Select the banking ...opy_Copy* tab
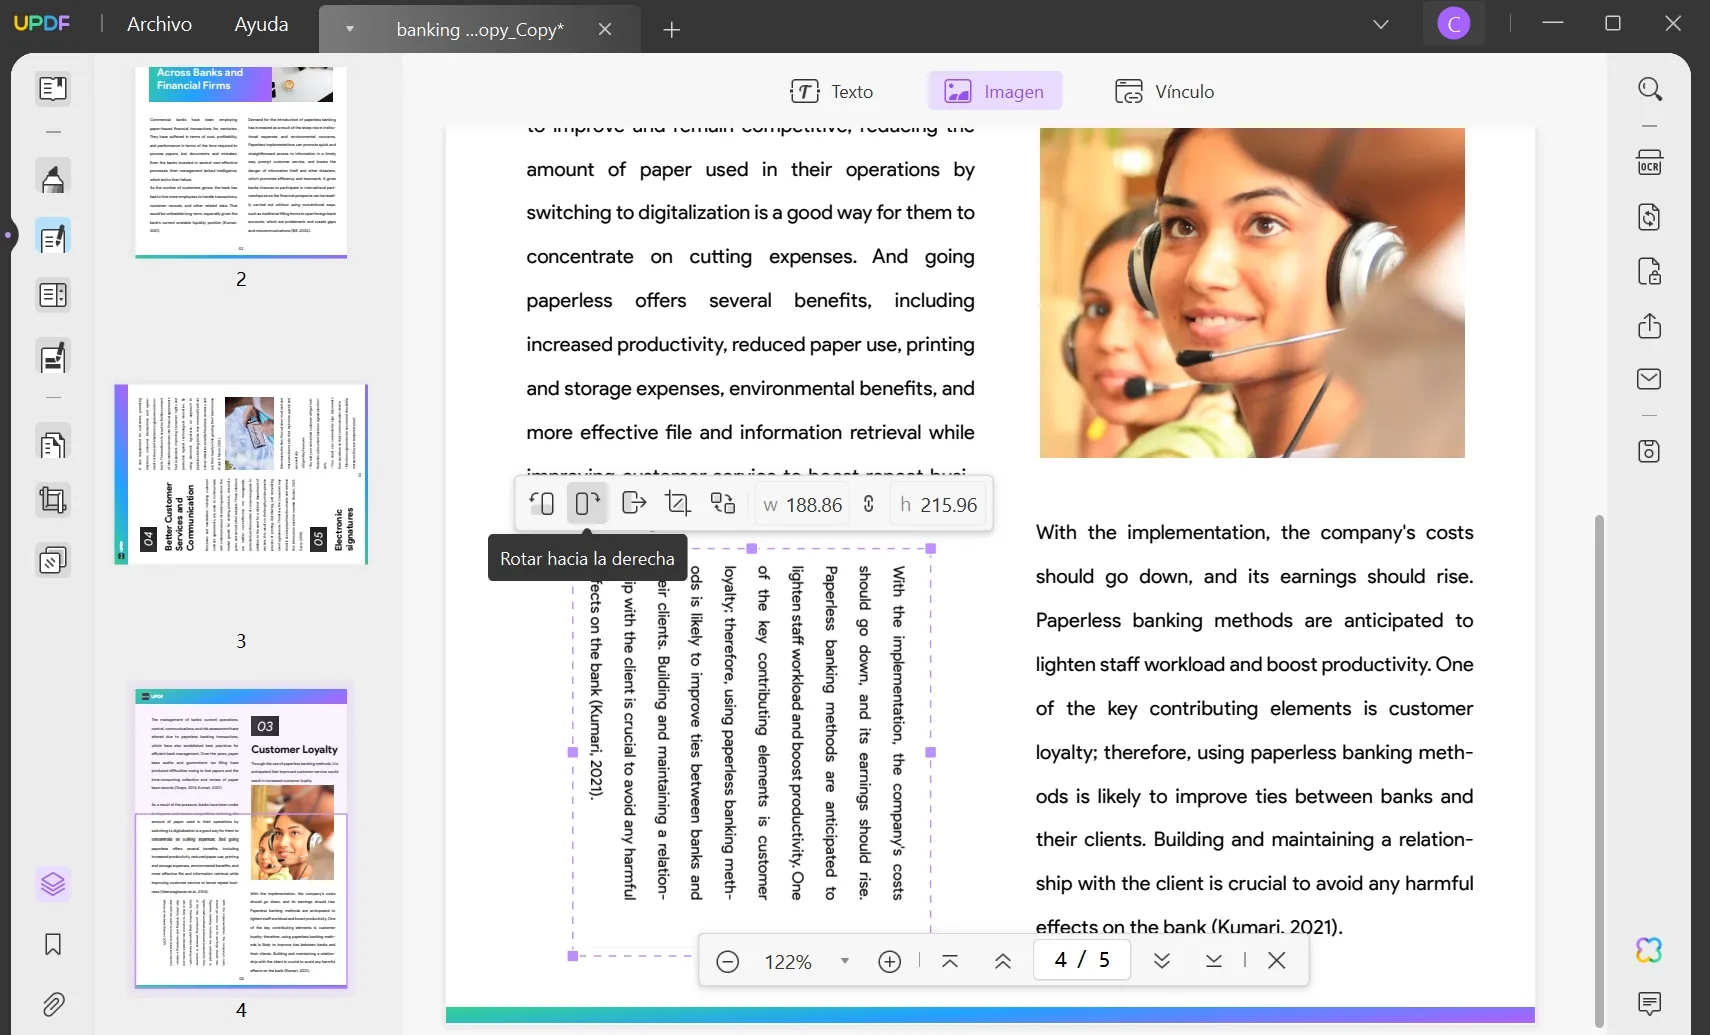Viewport: 1710px width, 1035px height. [480, 29]
